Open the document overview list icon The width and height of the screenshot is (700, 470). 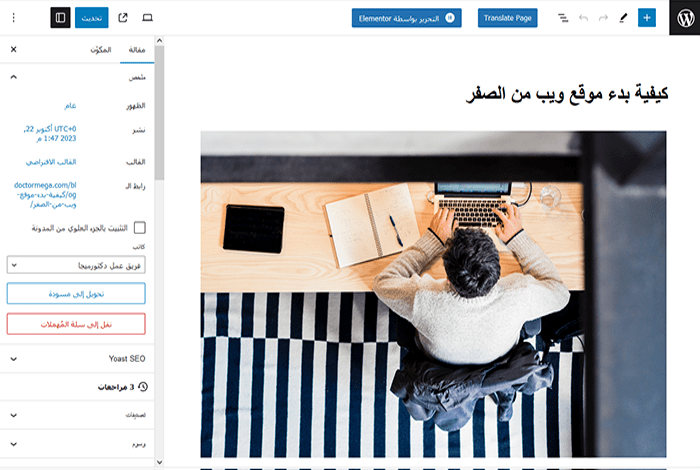(563, 18)
